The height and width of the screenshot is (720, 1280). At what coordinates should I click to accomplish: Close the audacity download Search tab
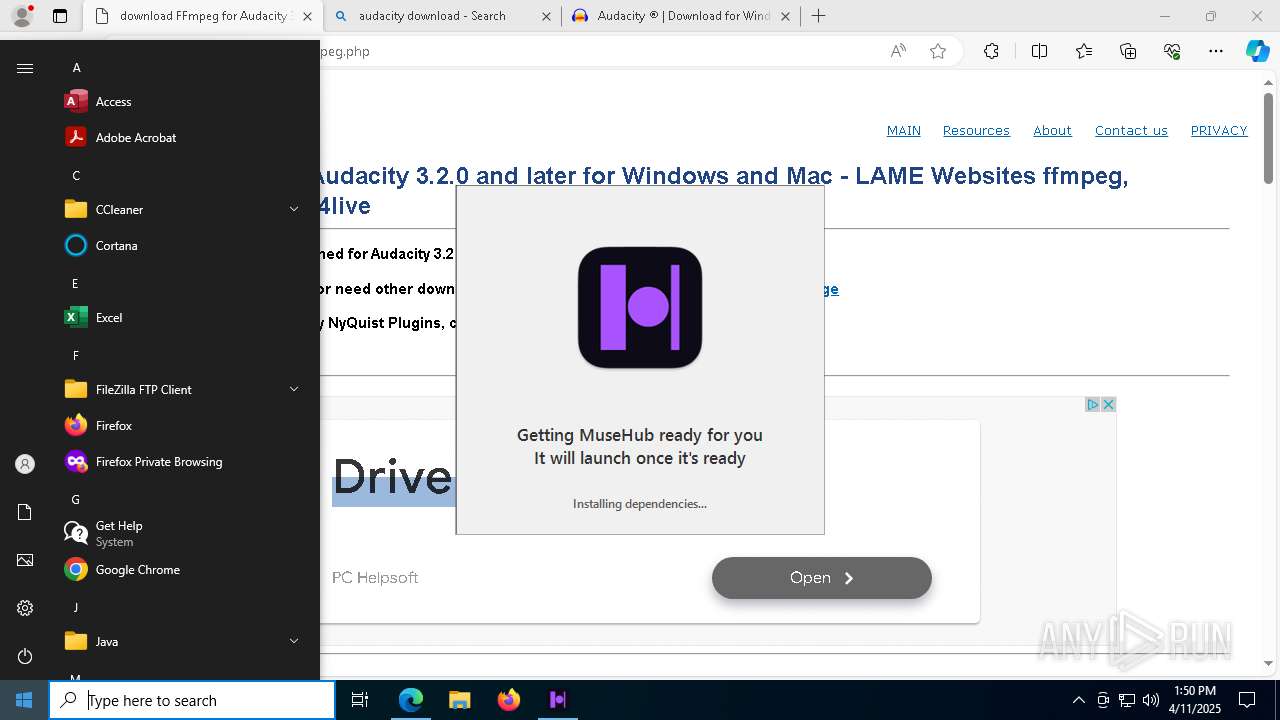[x=546, y=16]
